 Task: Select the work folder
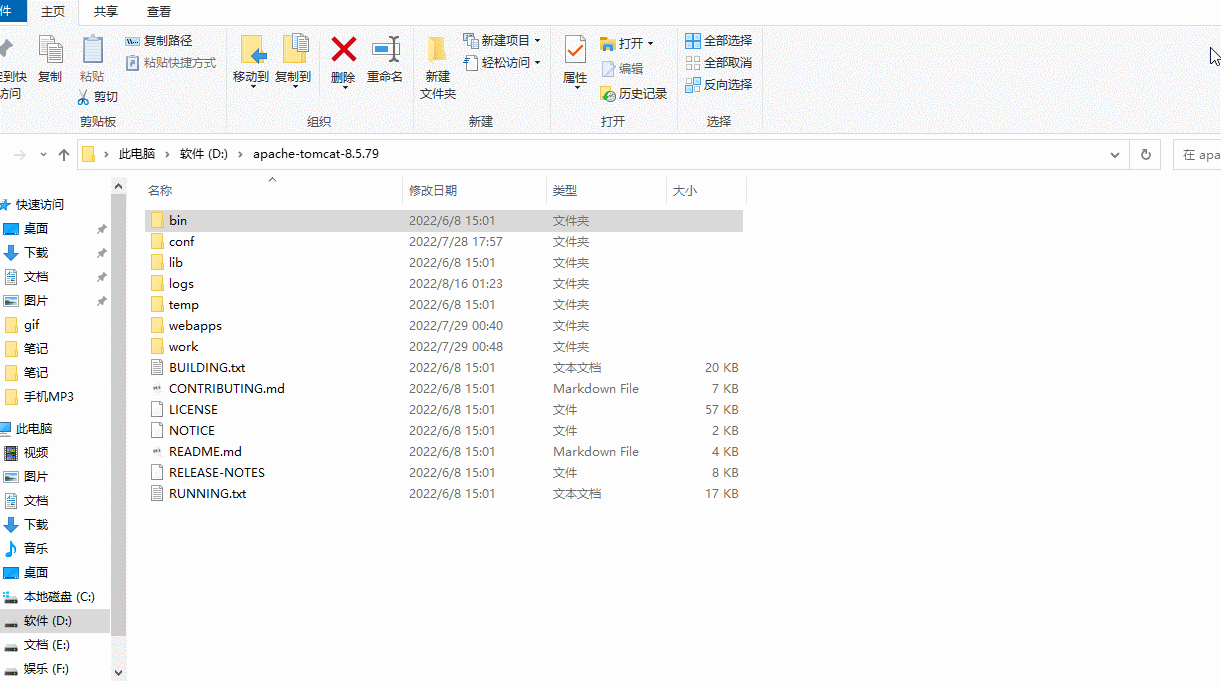point(444,346)
